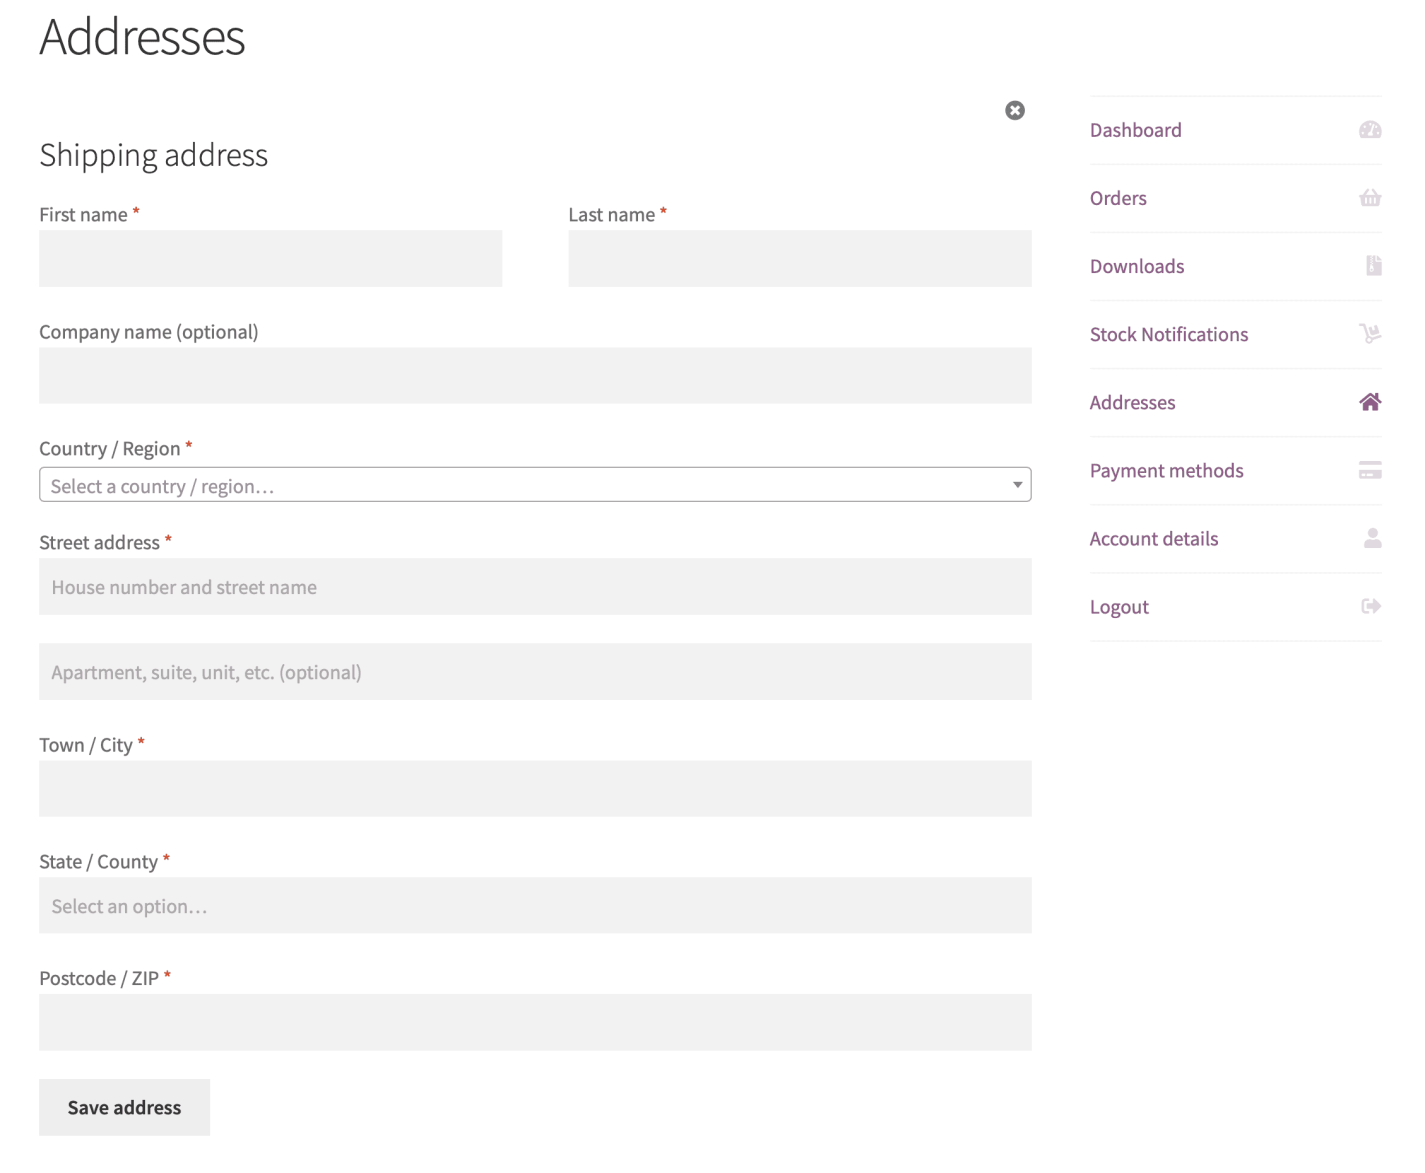Click the Downloads file icon
The image size is (1425, 1173).
click(x=1371, y=265)
